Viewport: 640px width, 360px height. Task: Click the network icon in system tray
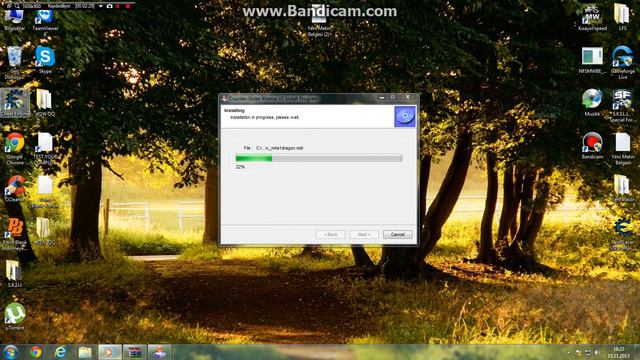(588, 352)
